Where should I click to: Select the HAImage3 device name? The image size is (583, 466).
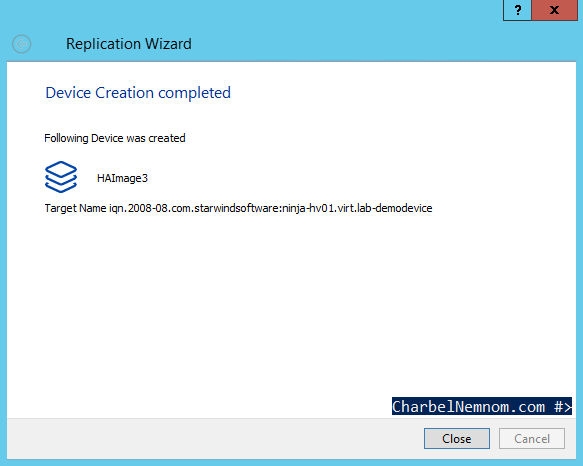pyautogui.click(x=122, y=178)
